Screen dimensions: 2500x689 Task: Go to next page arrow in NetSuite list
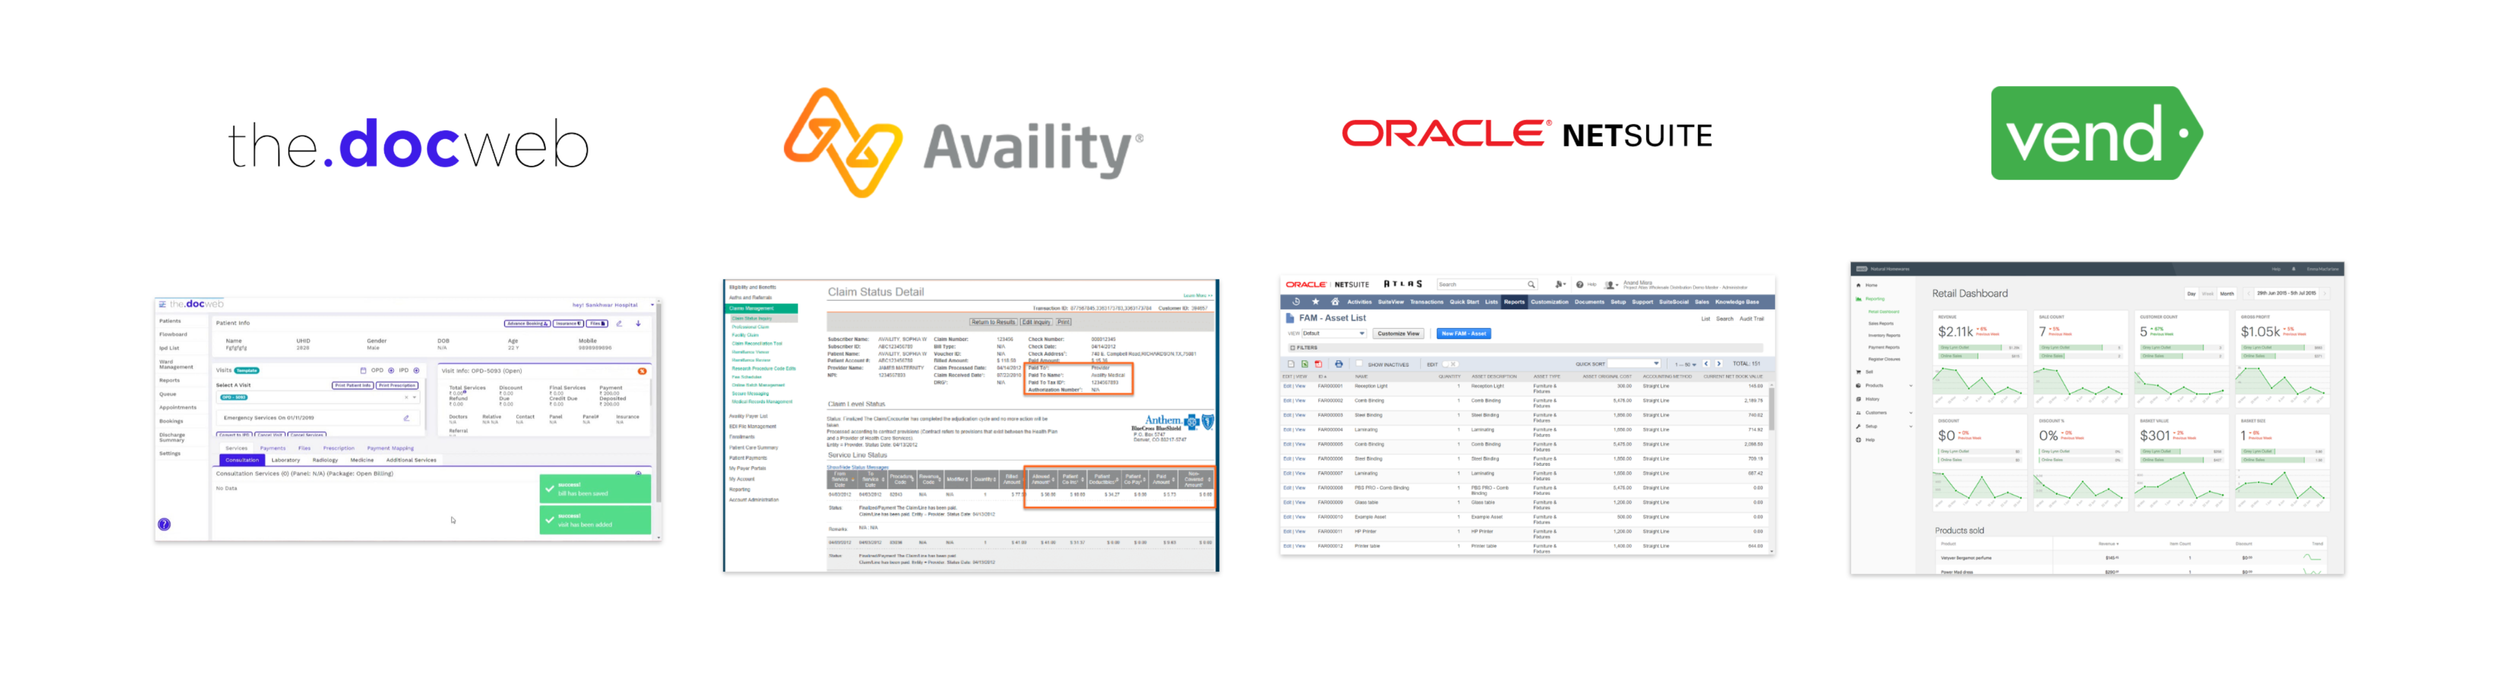1719,363
